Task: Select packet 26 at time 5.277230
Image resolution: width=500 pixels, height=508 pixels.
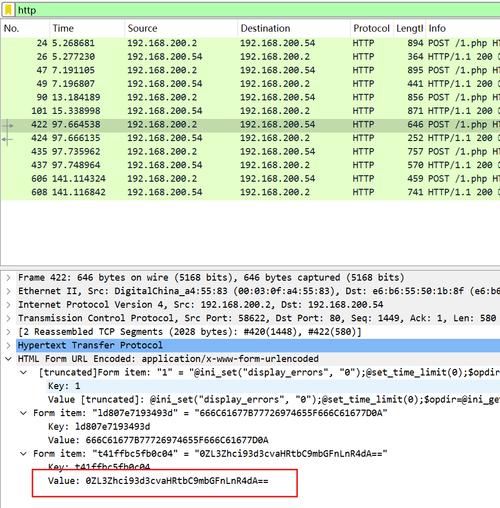Action: click(x=250, y=57)
